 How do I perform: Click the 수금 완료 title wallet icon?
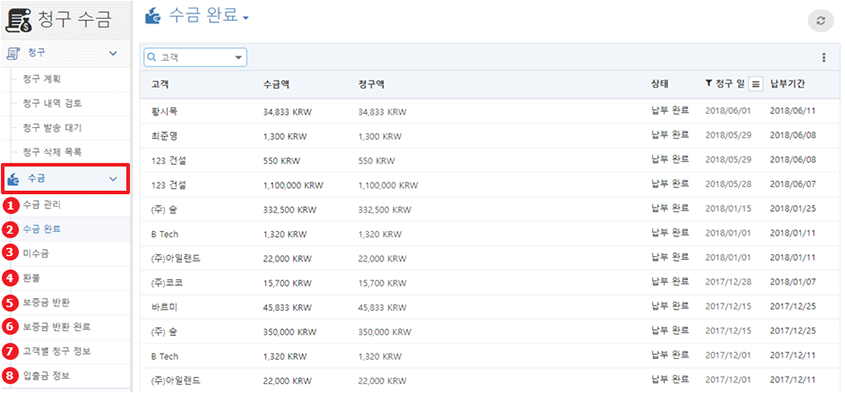tap(153, 17)
